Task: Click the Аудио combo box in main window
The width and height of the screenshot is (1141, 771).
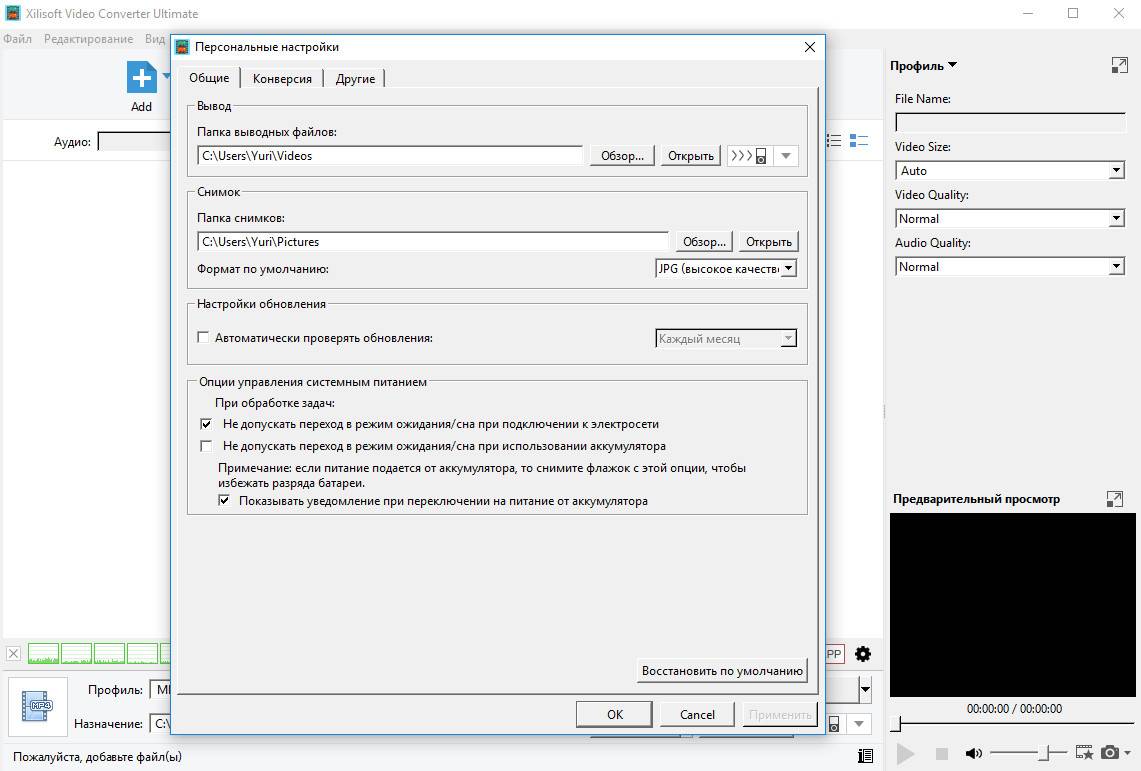Action: 134,141
